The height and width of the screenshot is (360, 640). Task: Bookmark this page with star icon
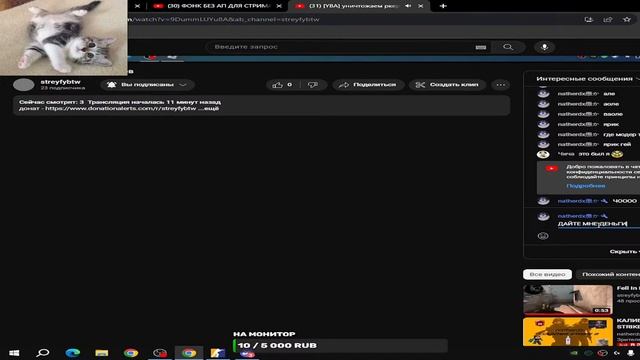tap(627, 20)
